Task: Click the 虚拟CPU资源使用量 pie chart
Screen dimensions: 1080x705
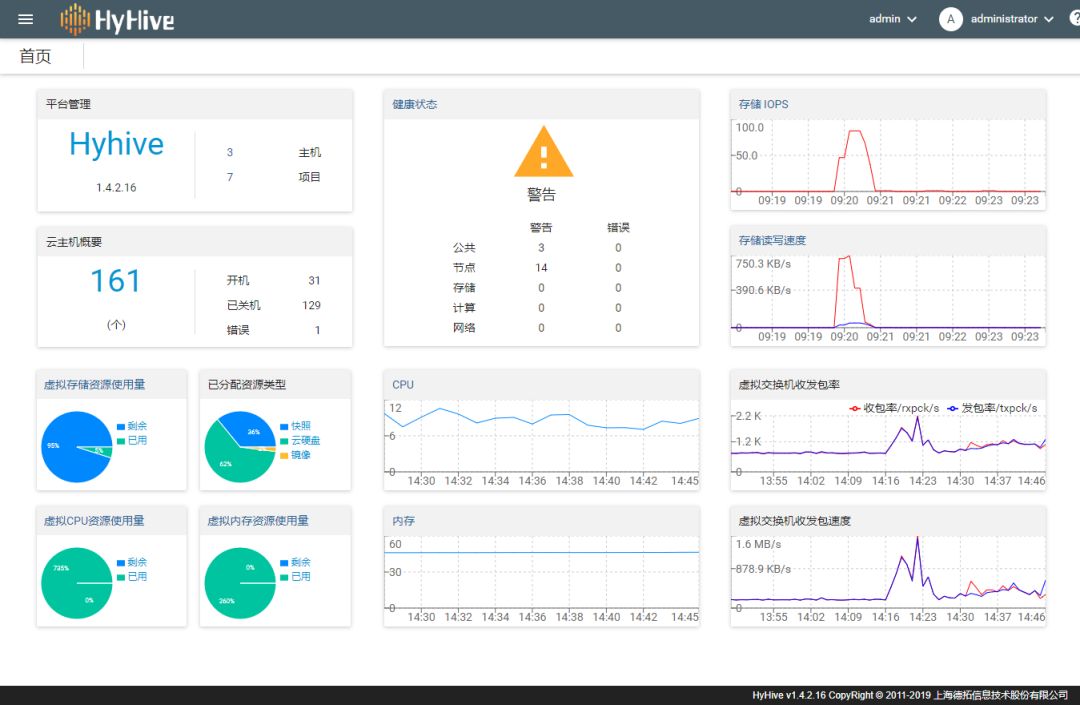Action: click(x=76, y=583)
